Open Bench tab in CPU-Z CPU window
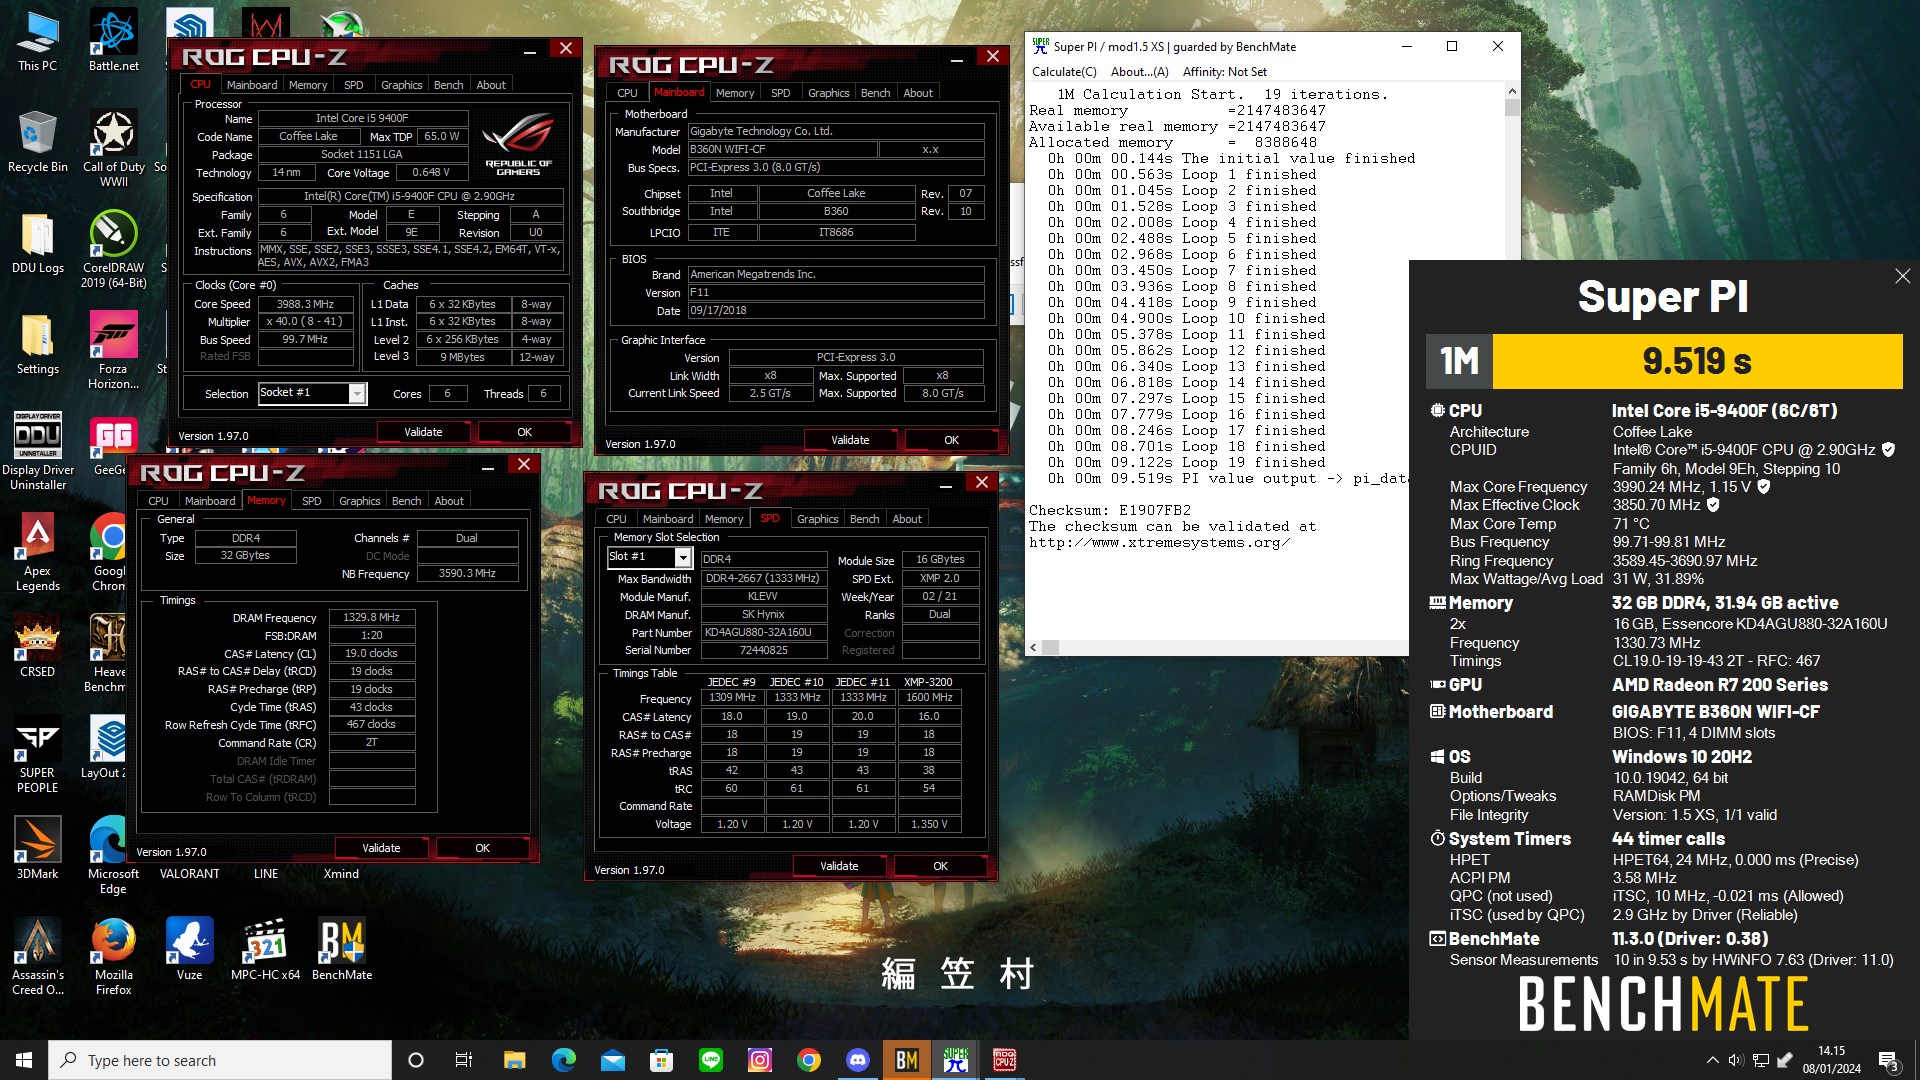Viewport: 1920px width, 1080px height. point(448,85)
